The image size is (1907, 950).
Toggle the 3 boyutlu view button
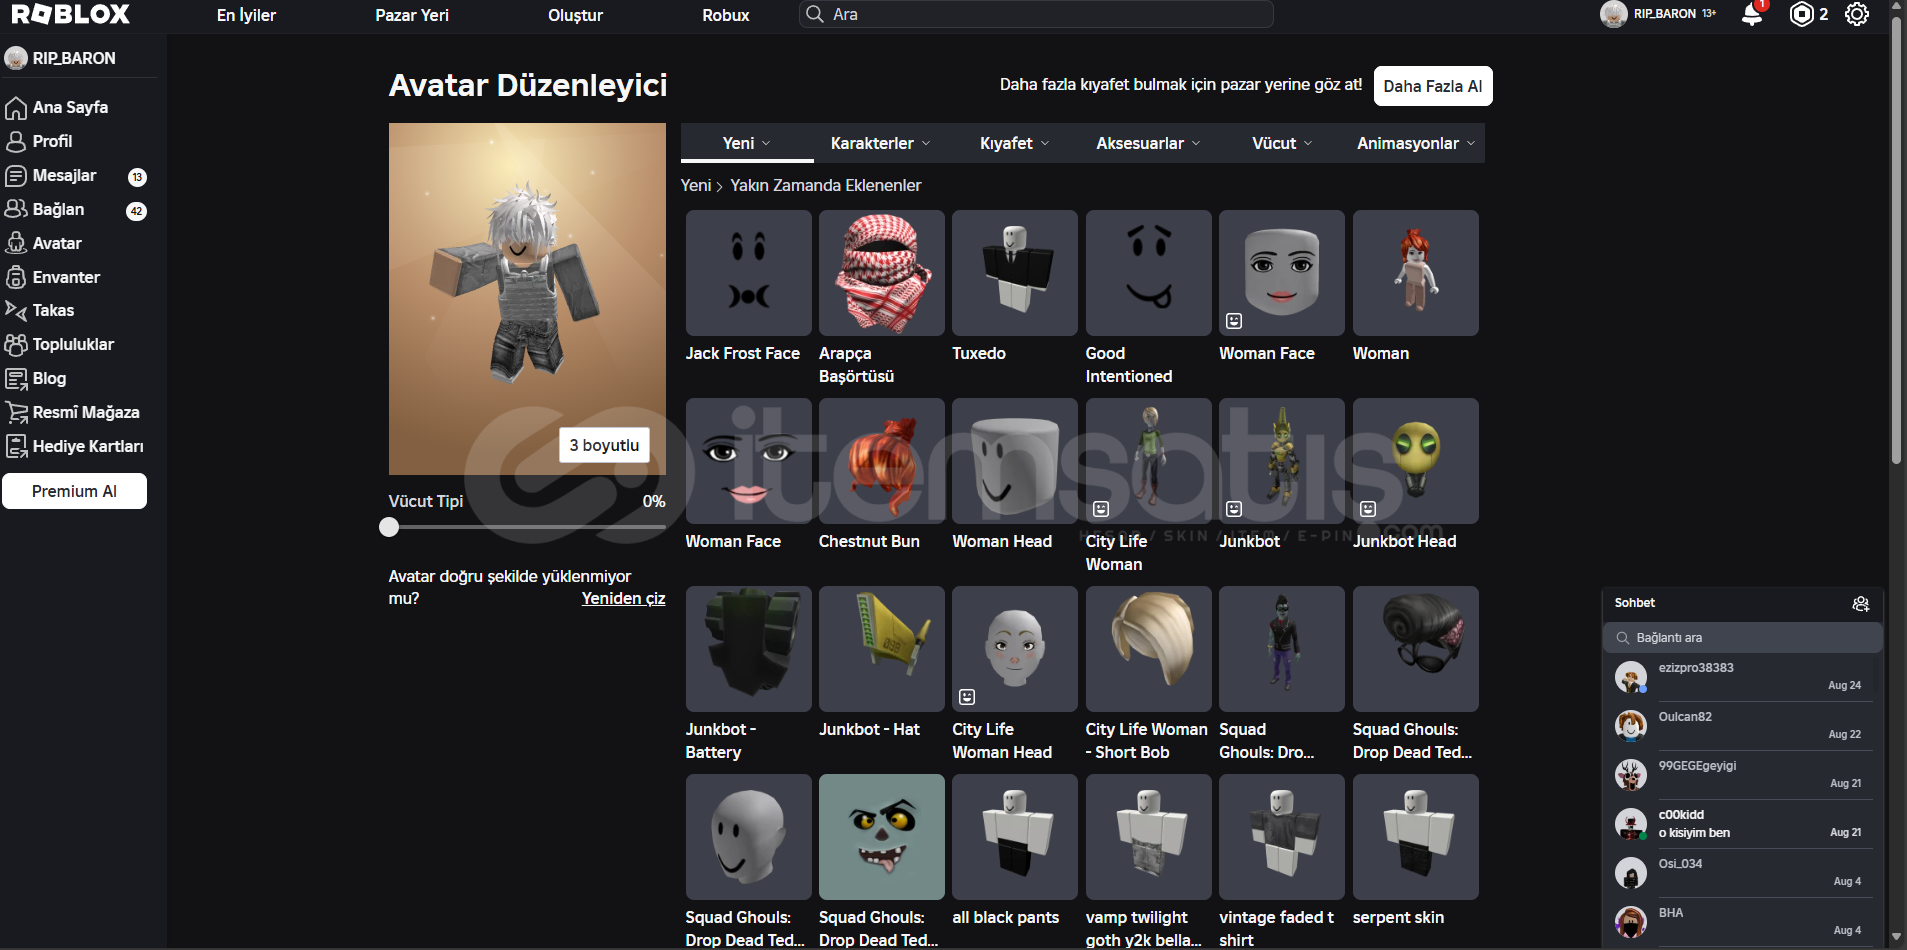click(x=604, y=445)
